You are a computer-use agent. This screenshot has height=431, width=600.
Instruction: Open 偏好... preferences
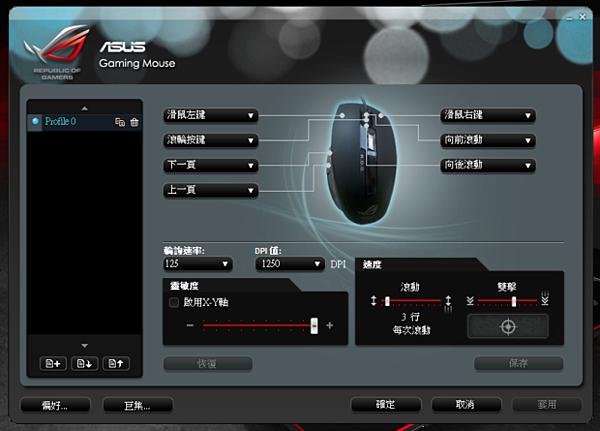click(55, 405)
